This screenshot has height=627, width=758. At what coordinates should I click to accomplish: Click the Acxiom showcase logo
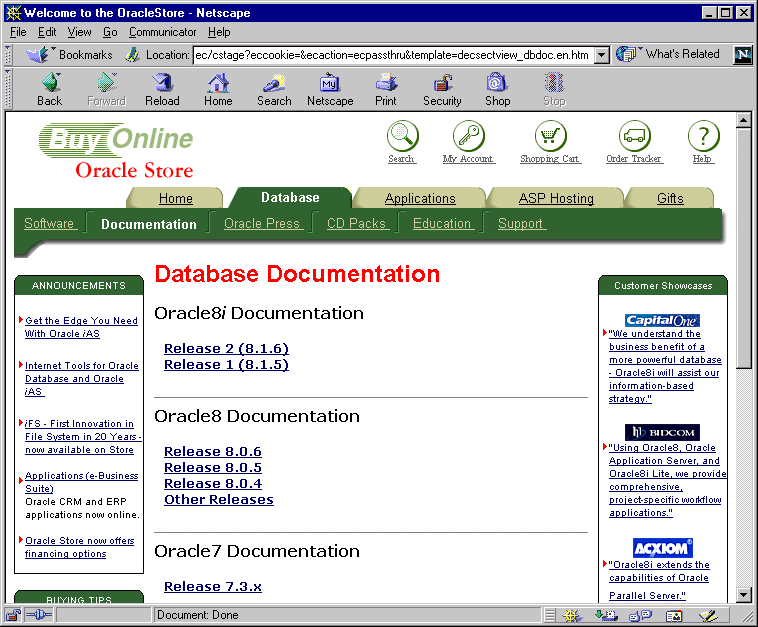coord(662,548)
